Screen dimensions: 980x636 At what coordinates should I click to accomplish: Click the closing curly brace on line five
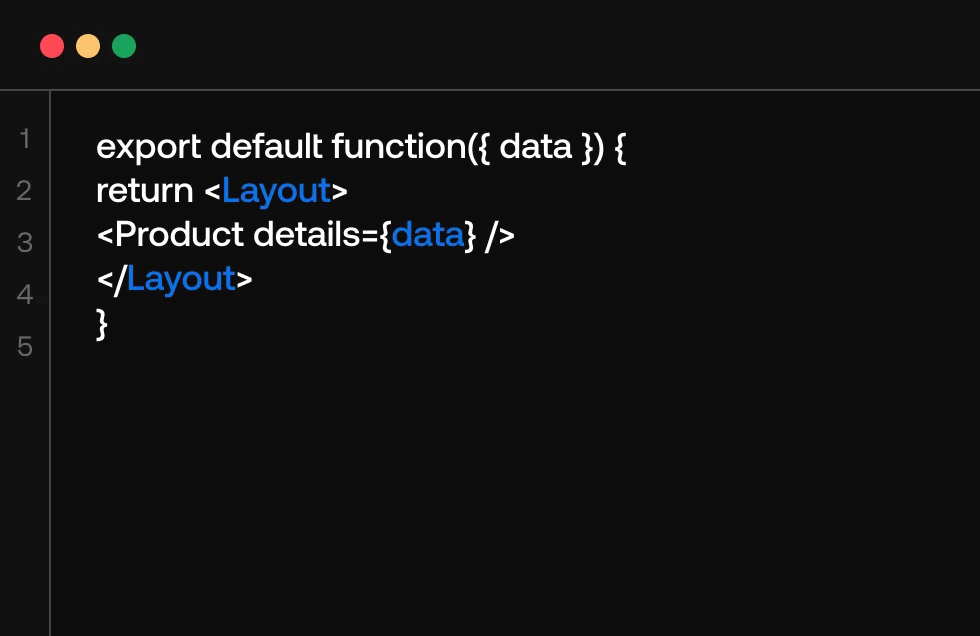pyautogui.click(x=101, y=323)
